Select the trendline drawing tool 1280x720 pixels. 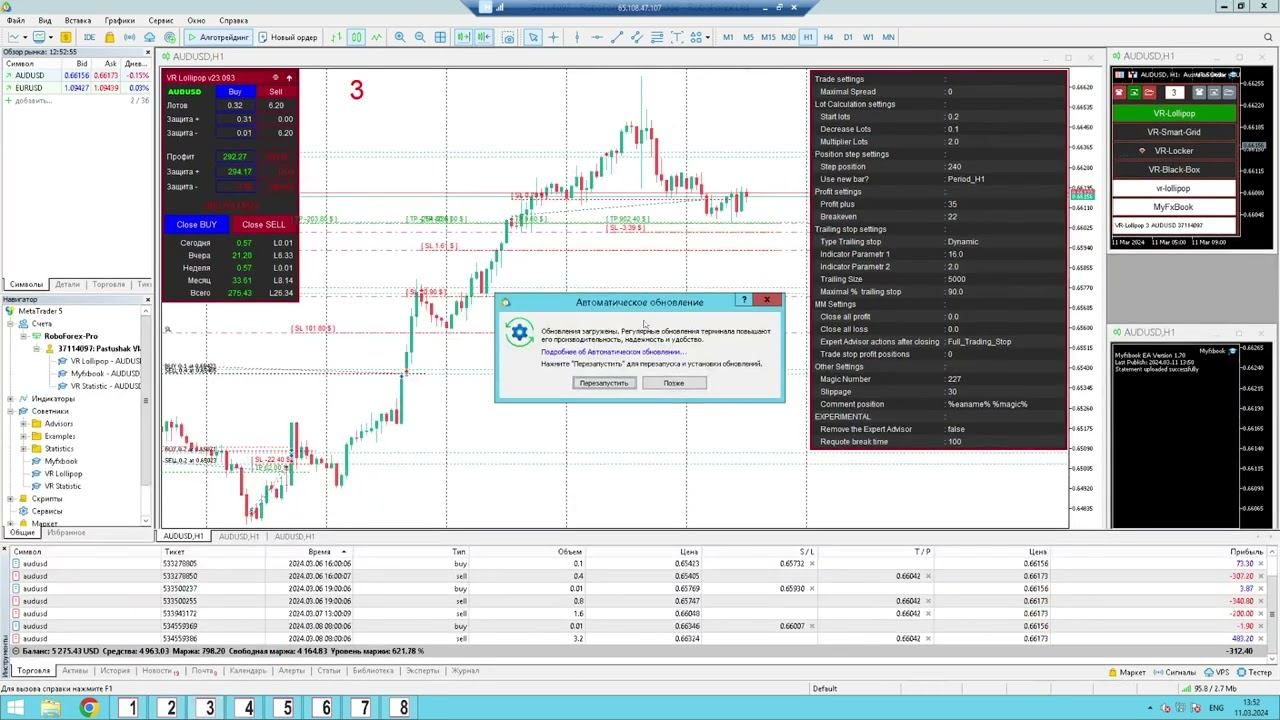tap(617, 37)
